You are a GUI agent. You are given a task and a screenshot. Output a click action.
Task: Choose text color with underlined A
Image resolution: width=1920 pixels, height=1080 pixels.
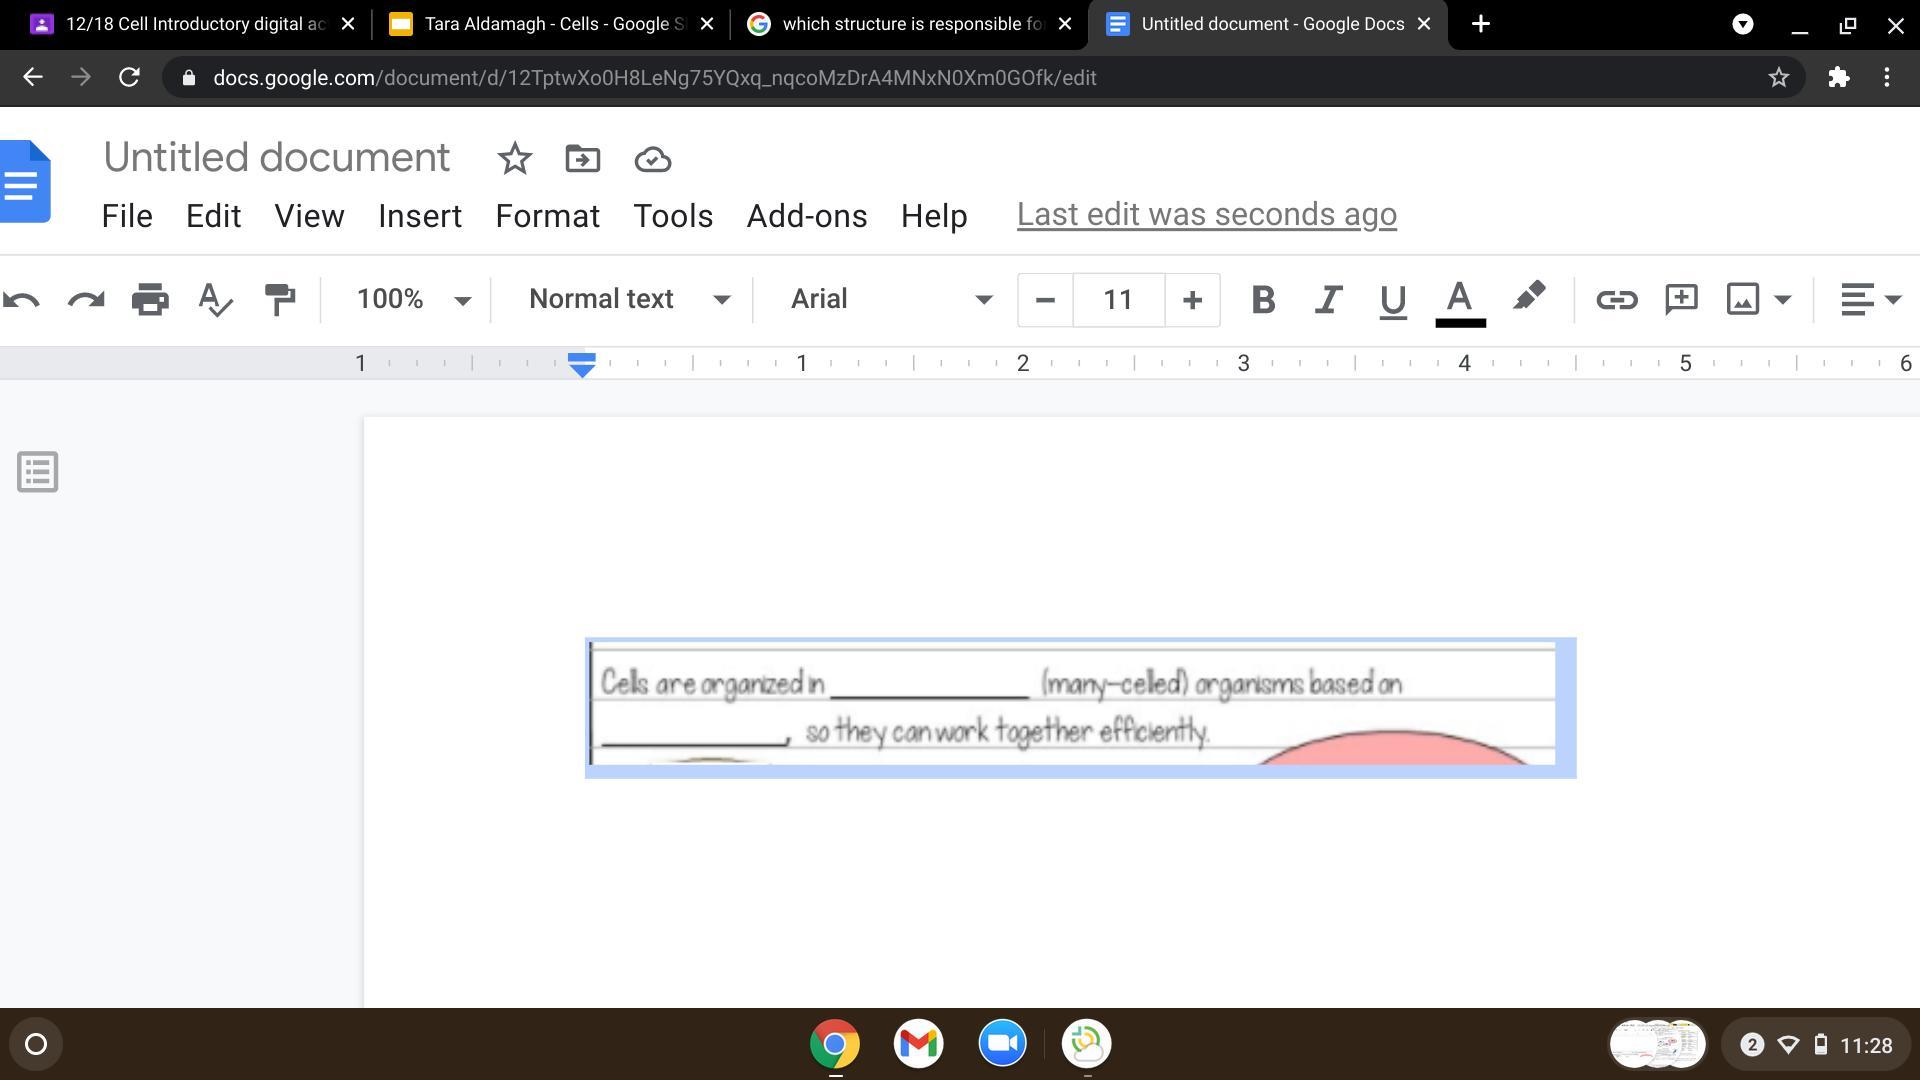point(1460,300)
